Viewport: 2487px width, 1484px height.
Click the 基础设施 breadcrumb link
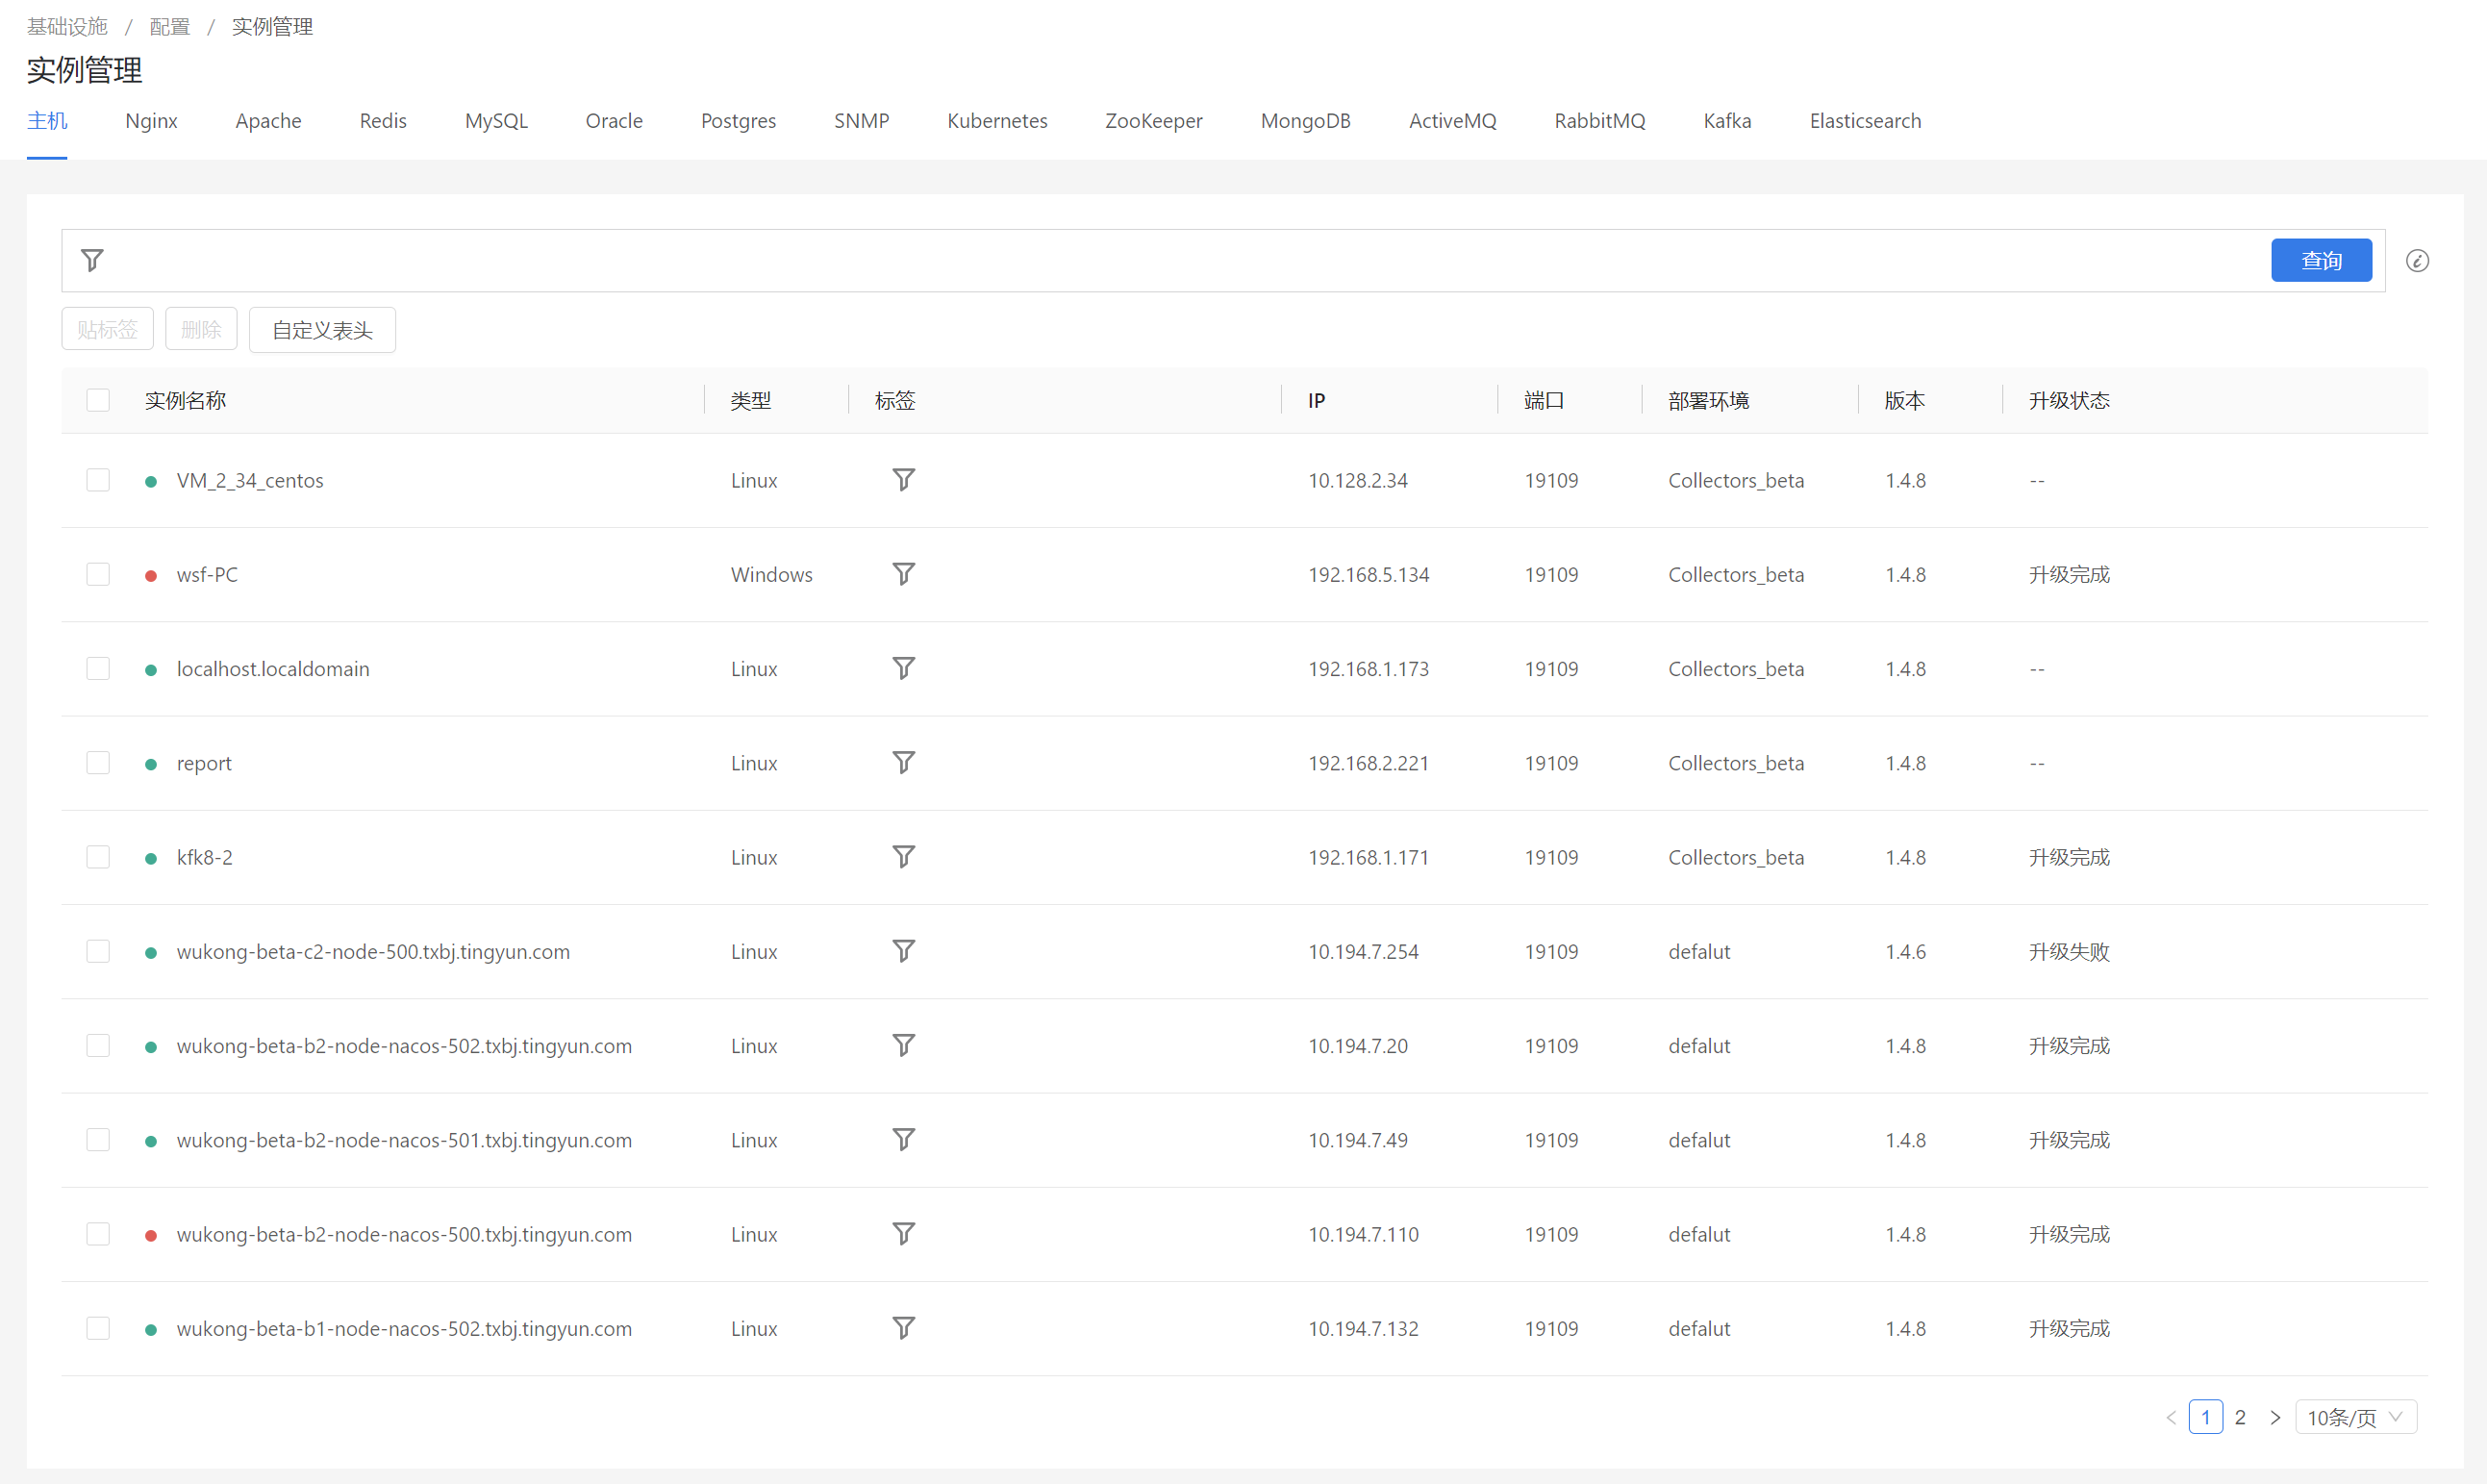pos(67,27)
